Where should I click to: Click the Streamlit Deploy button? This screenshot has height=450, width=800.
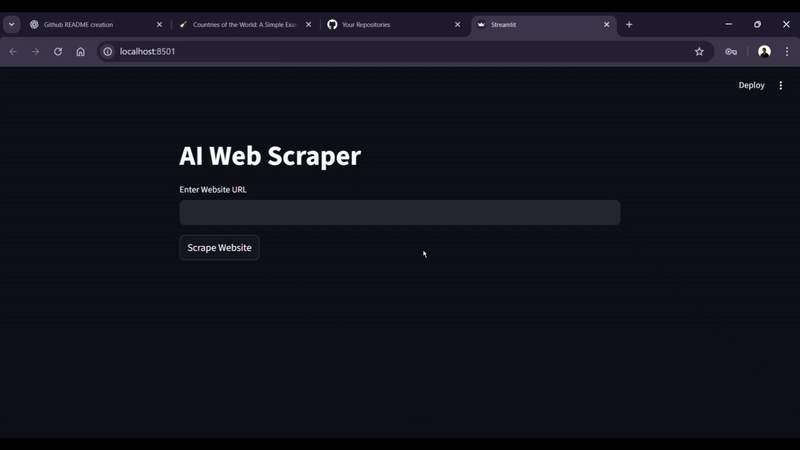[752, 85]
